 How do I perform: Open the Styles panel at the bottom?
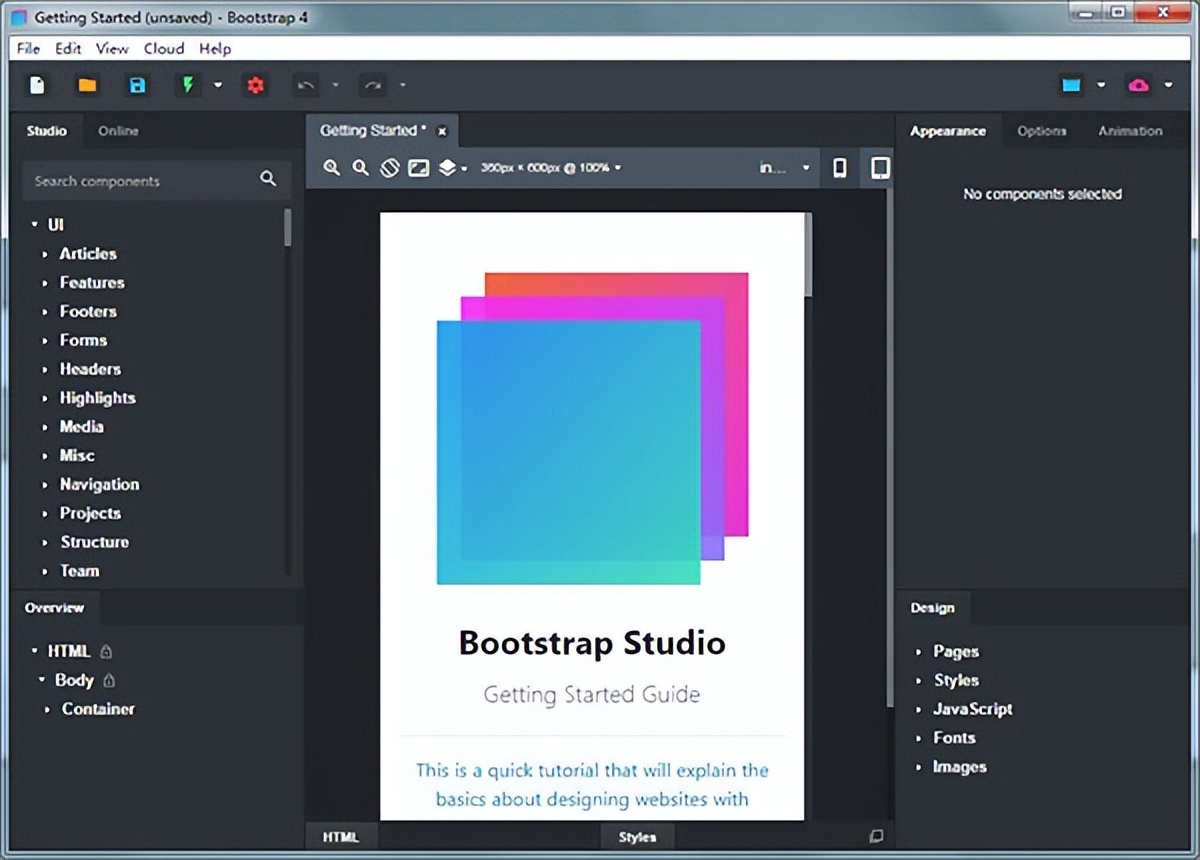637,837
